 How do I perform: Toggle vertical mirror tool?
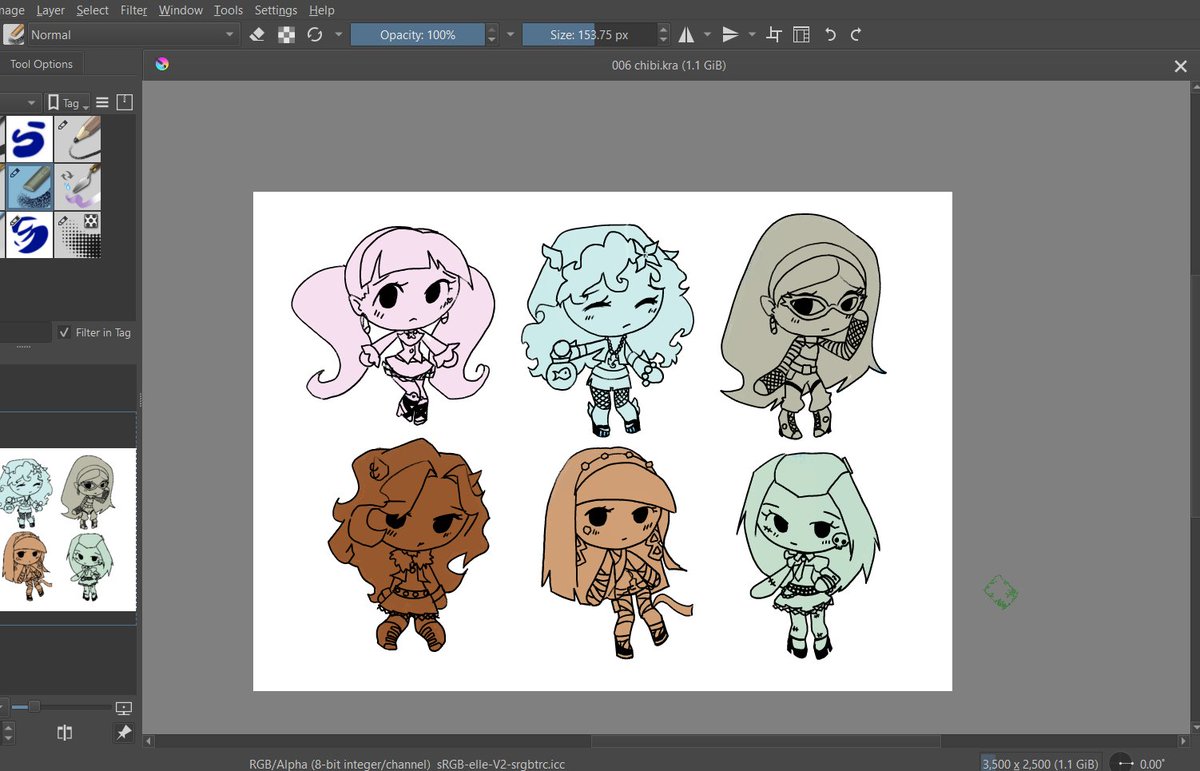click(730, 34)
